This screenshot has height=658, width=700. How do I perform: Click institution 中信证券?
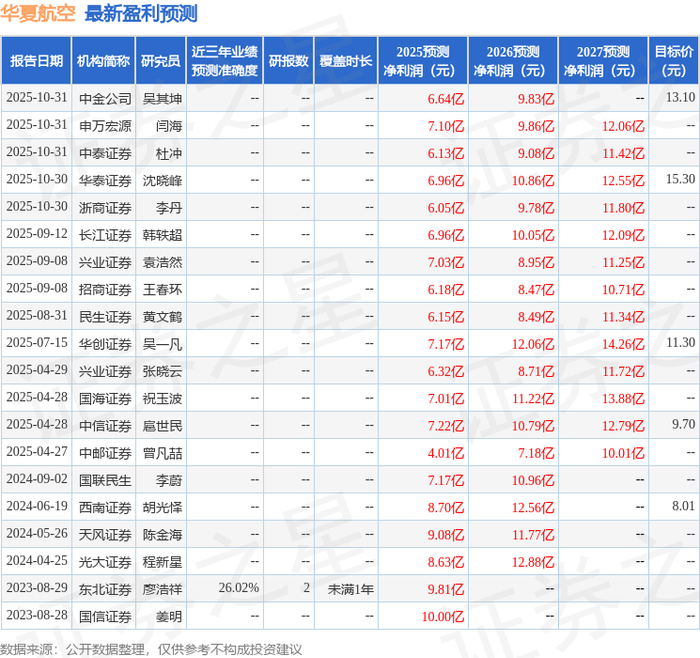[105, 426]
